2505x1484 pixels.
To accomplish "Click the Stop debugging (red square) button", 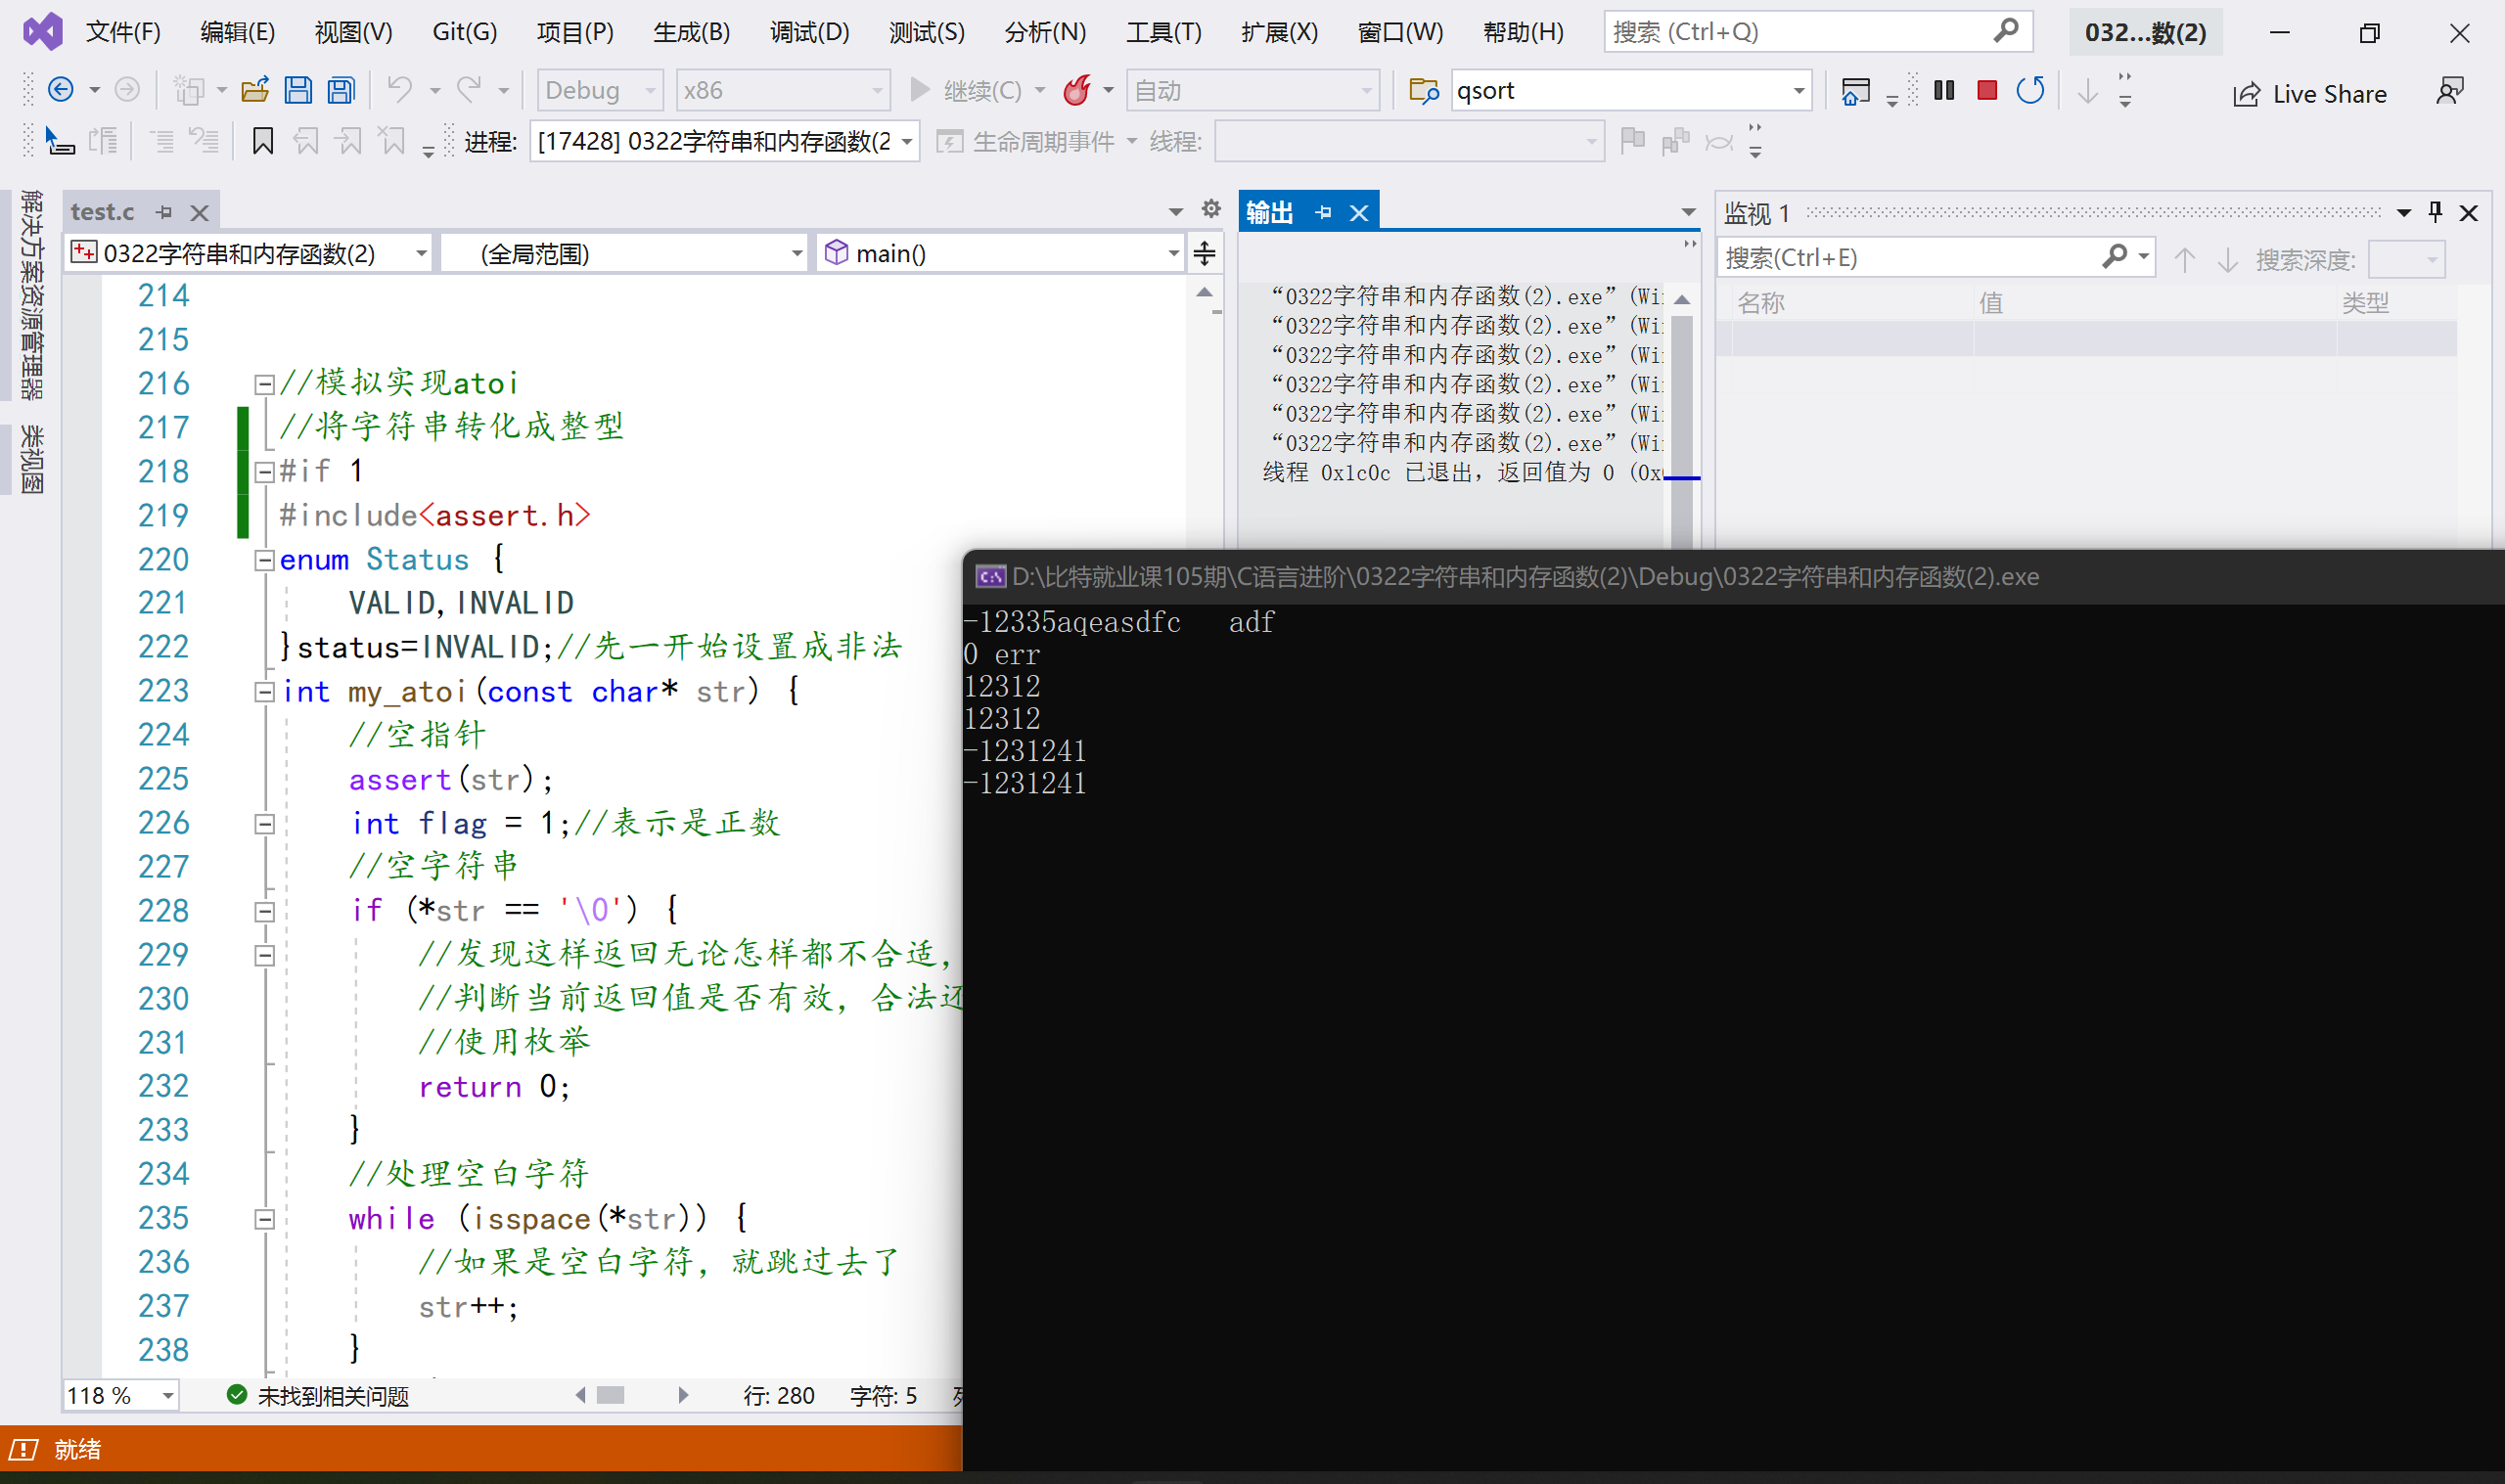I will [1983, 90].
